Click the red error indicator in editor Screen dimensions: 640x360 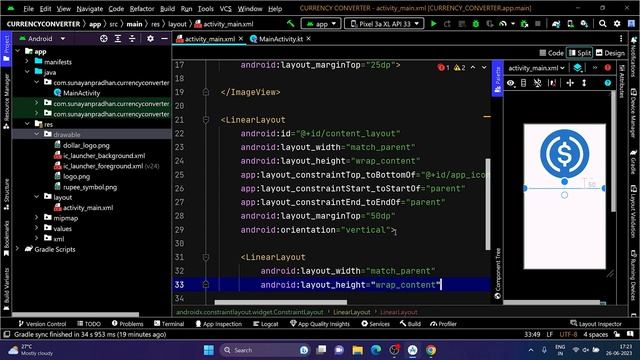pyautogui.click(x=443, y=67)
